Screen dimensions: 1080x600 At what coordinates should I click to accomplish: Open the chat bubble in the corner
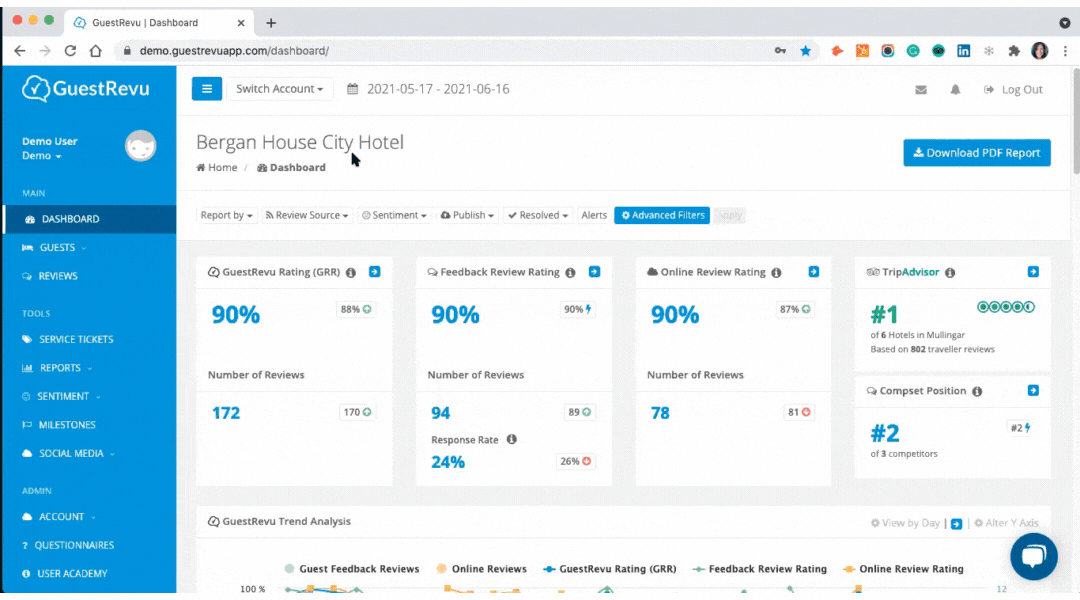pyautogui.click(x=1034, y=556)
